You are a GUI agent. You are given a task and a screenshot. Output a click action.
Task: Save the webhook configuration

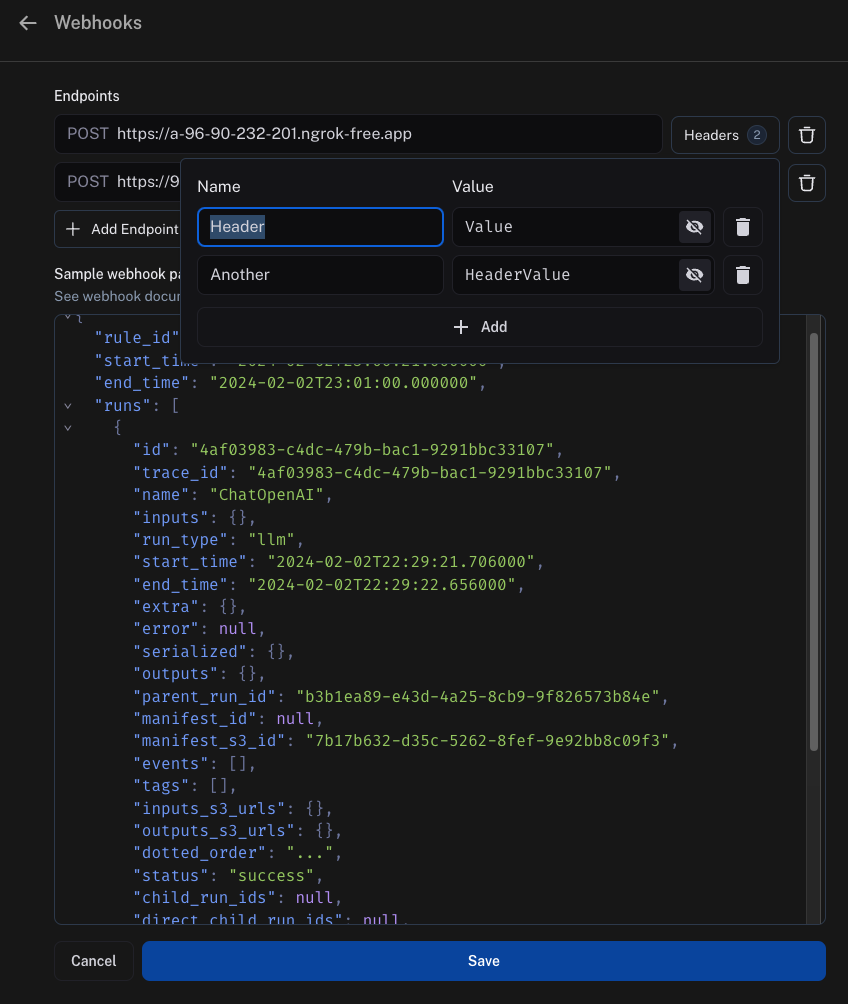point(483,960)
